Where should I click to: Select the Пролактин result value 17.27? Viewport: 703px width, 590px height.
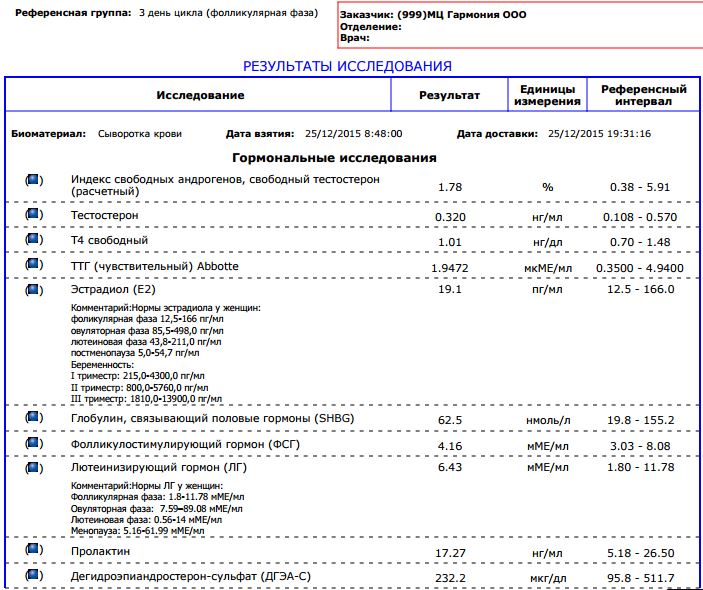pyautogui.click(x=449, y=551)
